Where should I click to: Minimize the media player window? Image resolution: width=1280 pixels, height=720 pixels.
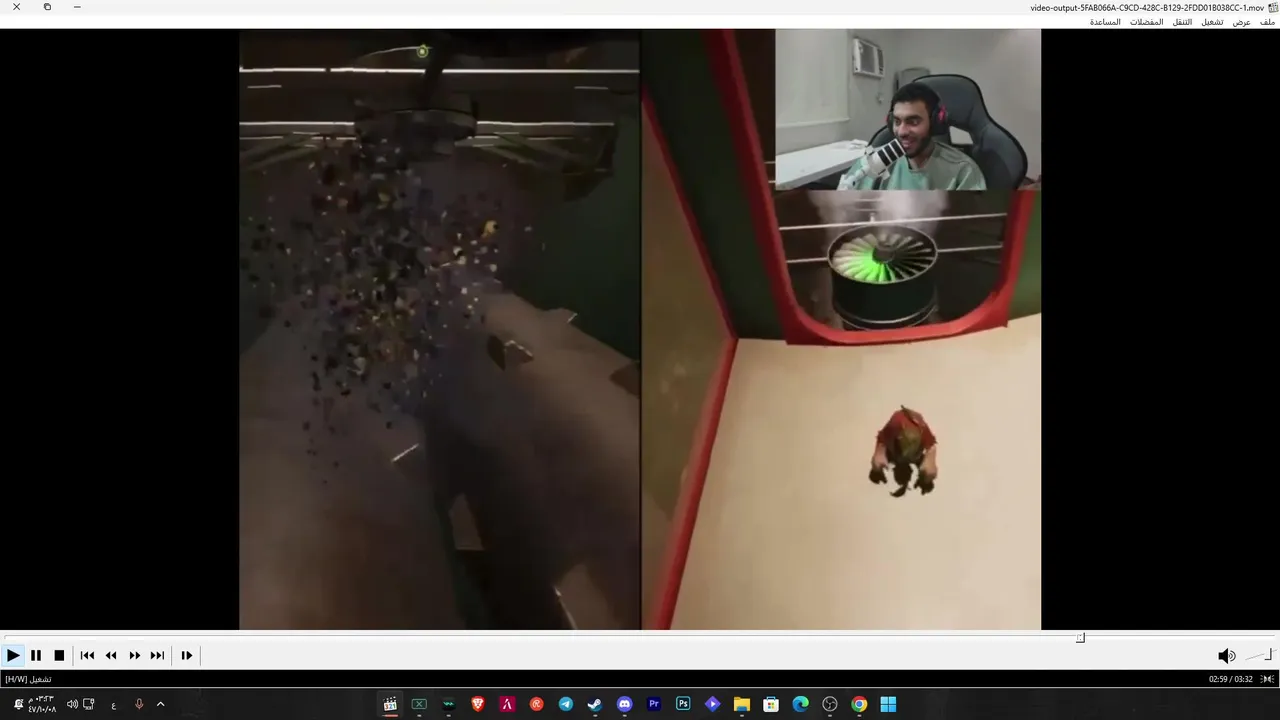click(77, 7)
